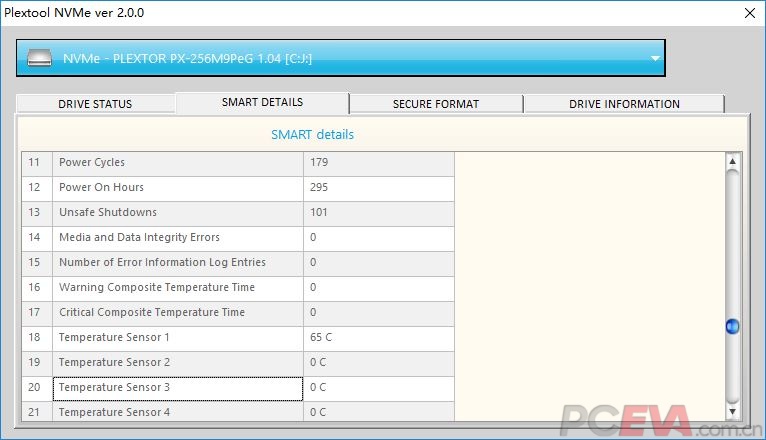Select Critical Composite Temperature Time cell
The width and height of the screenshot is (766, 440).
tap(178, 314)
